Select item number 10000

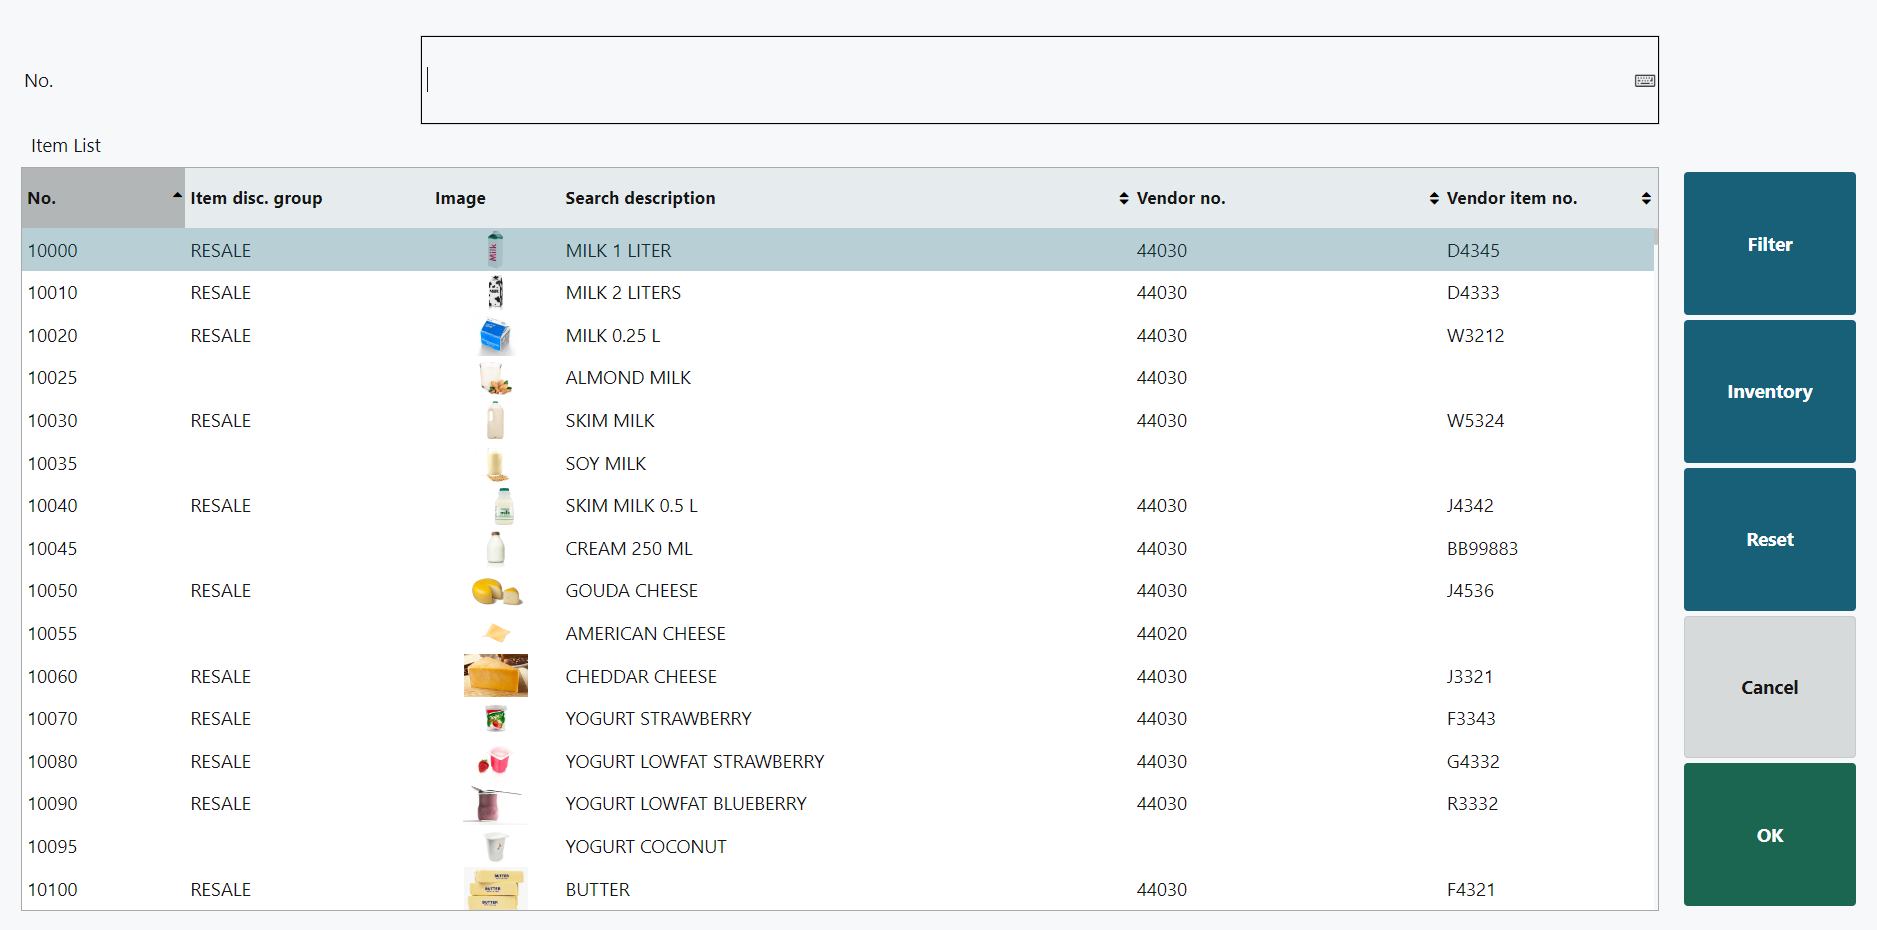coord(52,251)
